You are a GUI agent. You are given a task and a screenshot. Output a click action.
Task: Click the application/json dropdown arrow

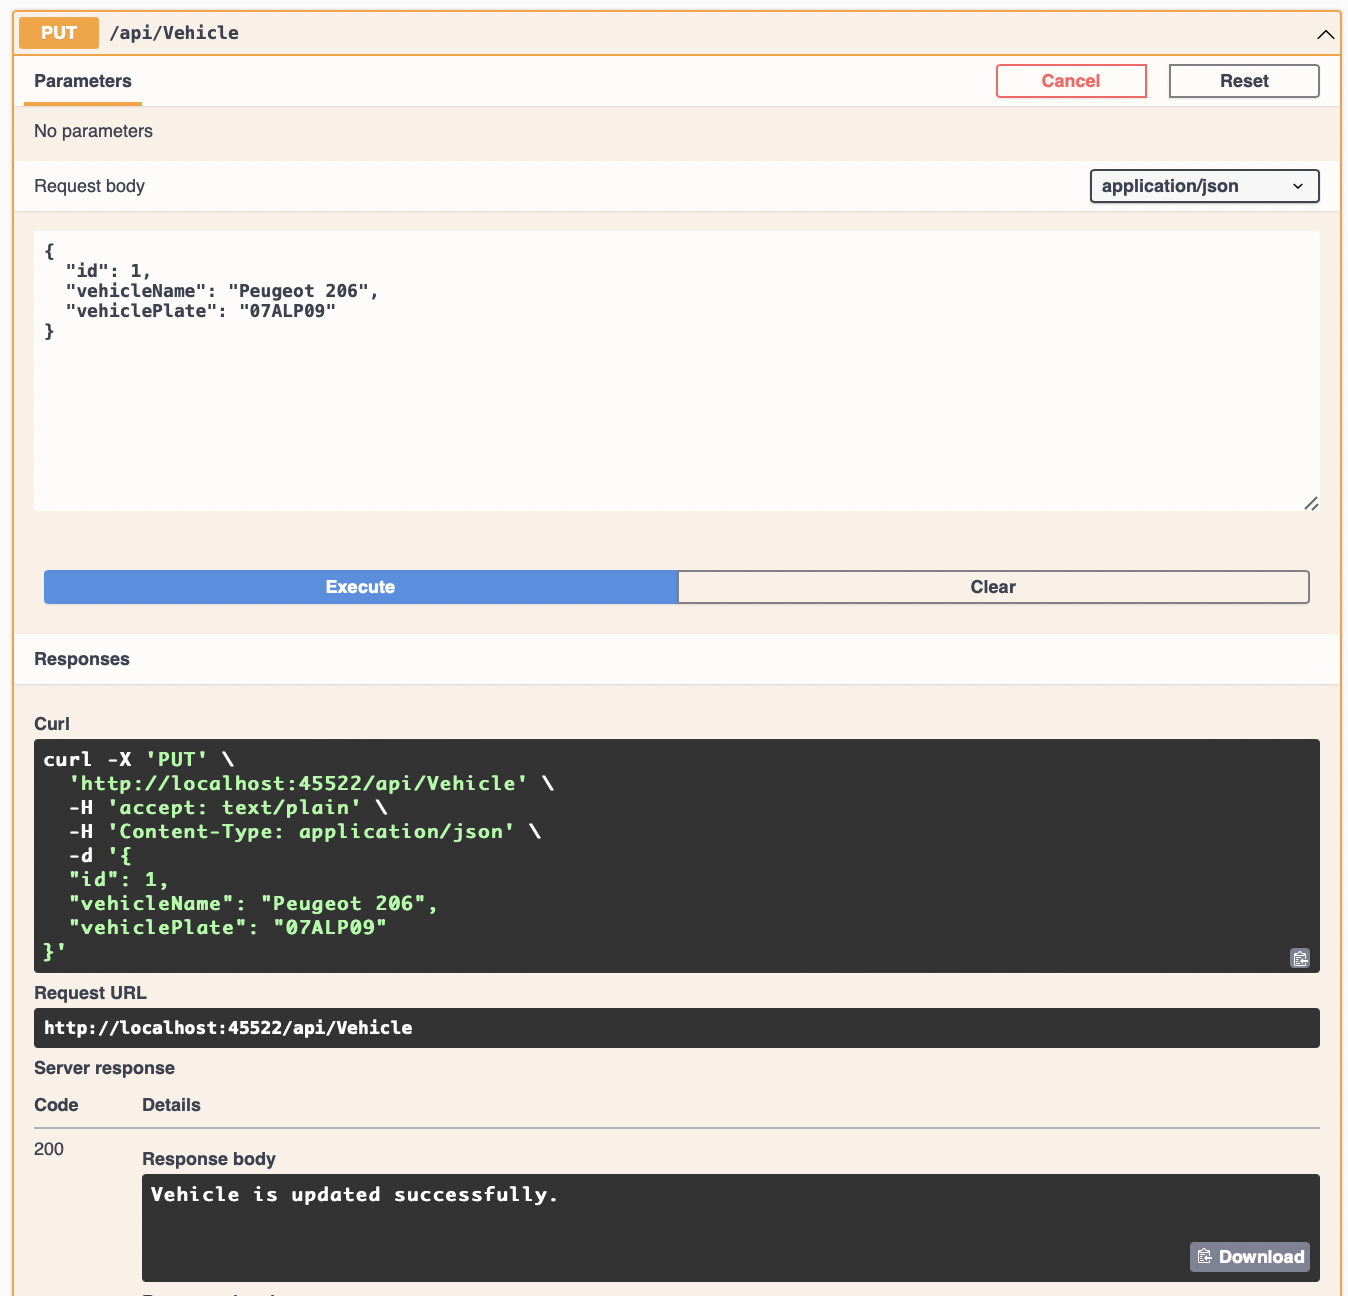[x=1298, y=186]
